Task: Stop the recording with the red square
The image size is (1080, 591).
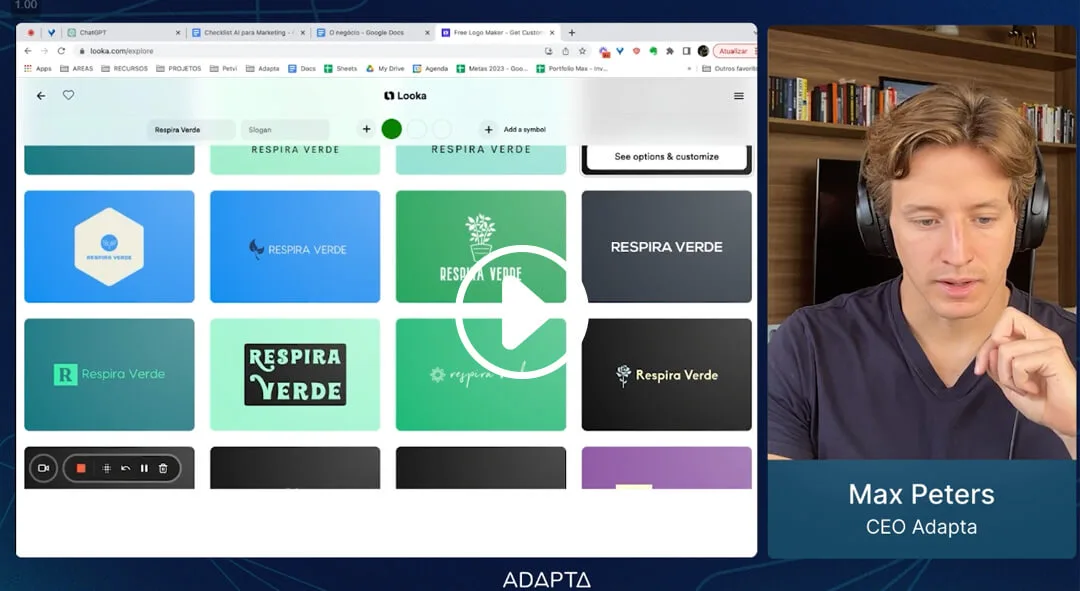Action: pos(81,468)
